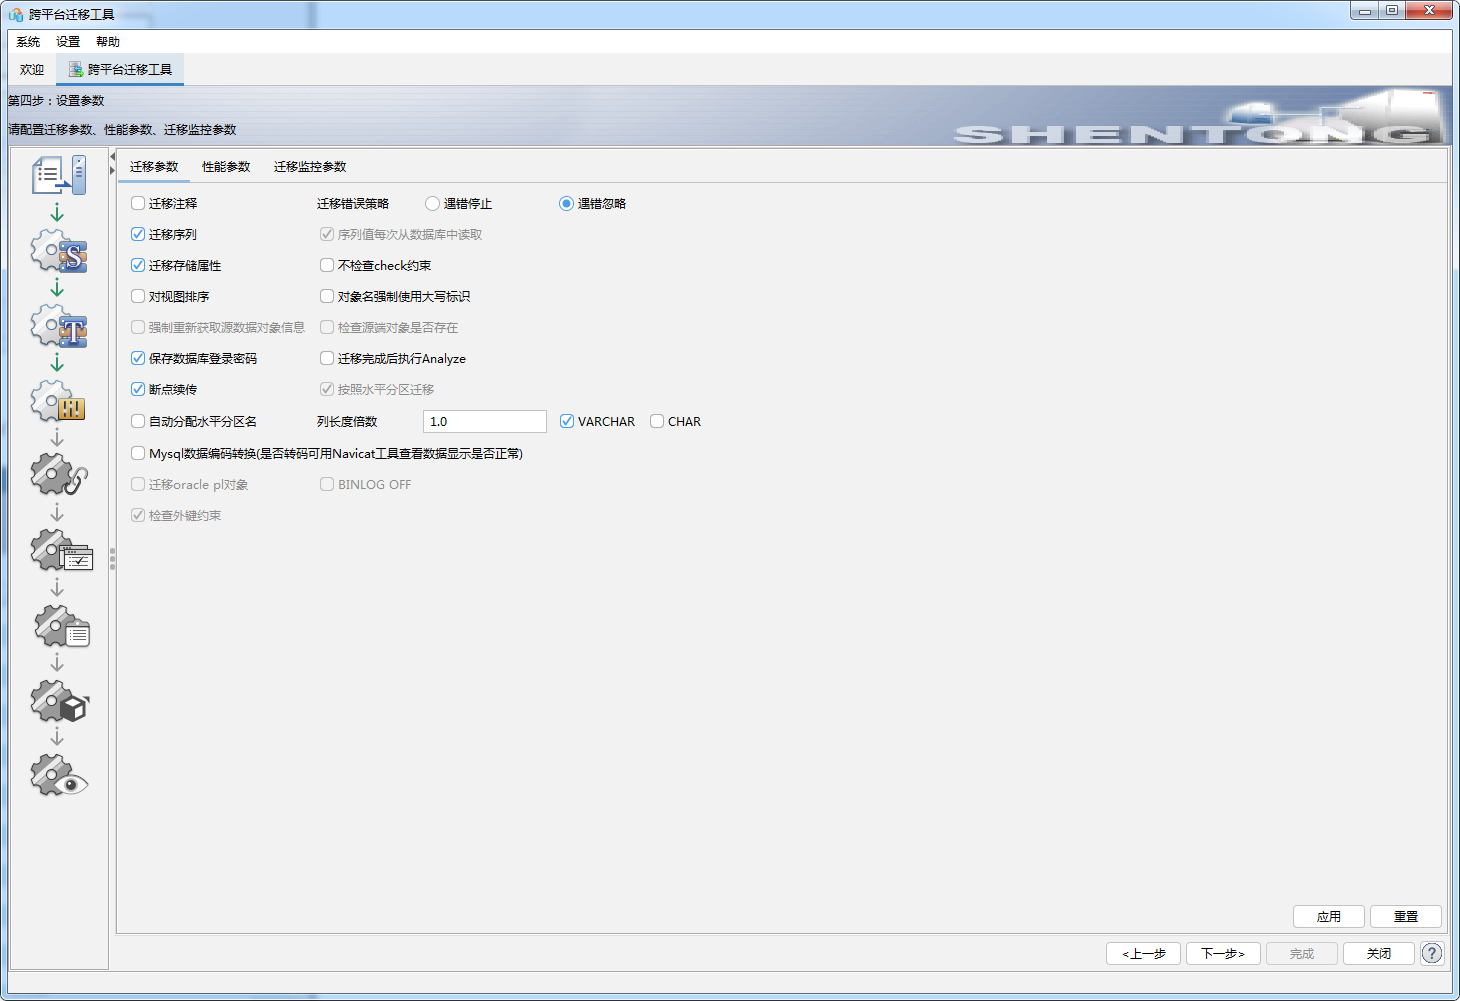The width and height of the screenshot is (1460, 1001).
Task: Click the gear with black cube step icon
Action: click(x=59, y=702)
